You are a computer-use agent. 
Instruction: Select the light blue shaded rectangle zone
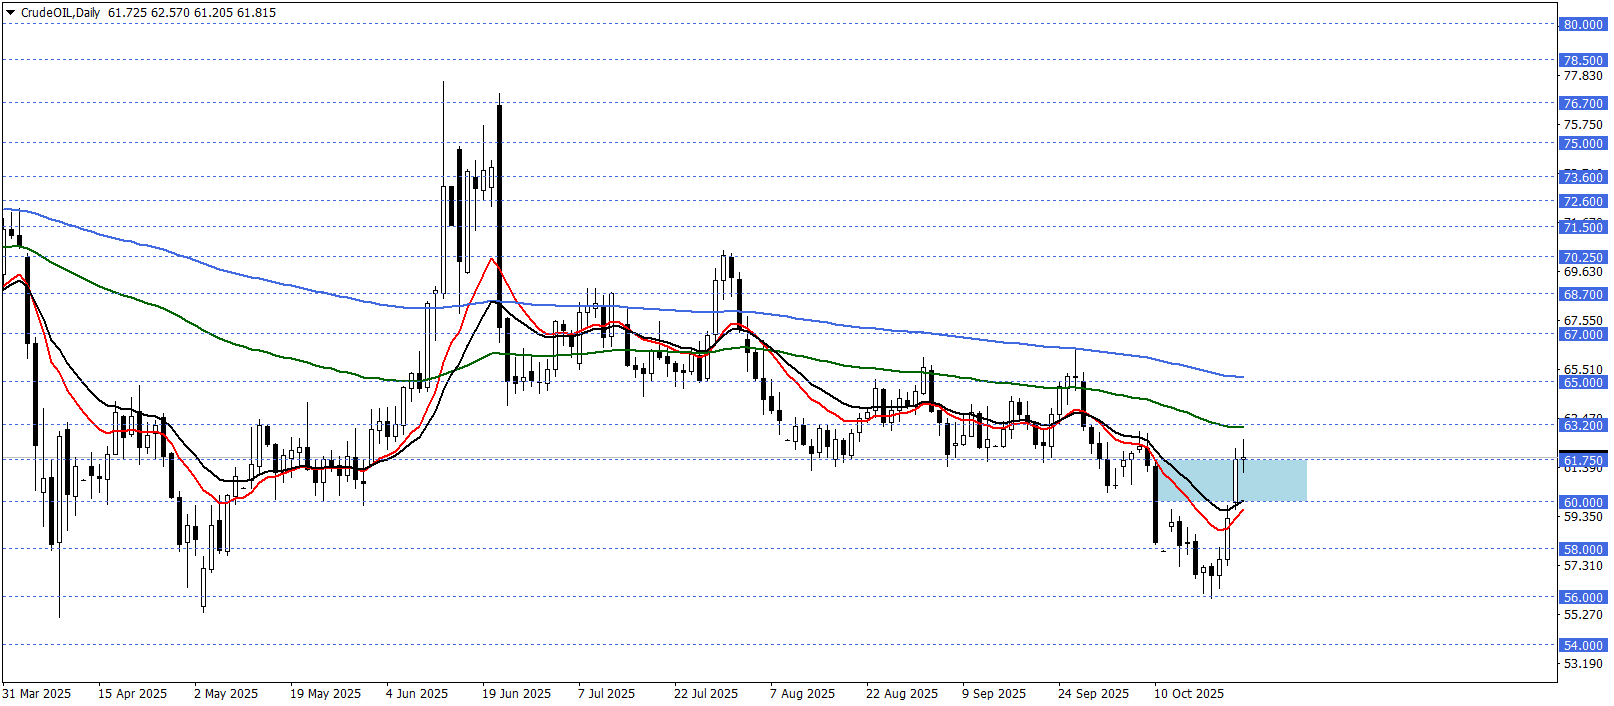point(1270,480)
